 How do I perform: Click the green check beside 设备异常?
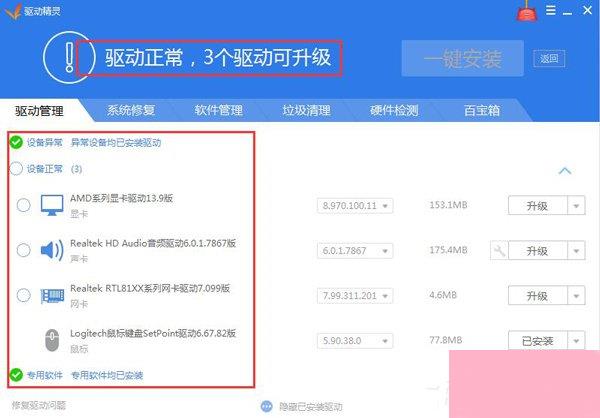(x=16, y=142)
